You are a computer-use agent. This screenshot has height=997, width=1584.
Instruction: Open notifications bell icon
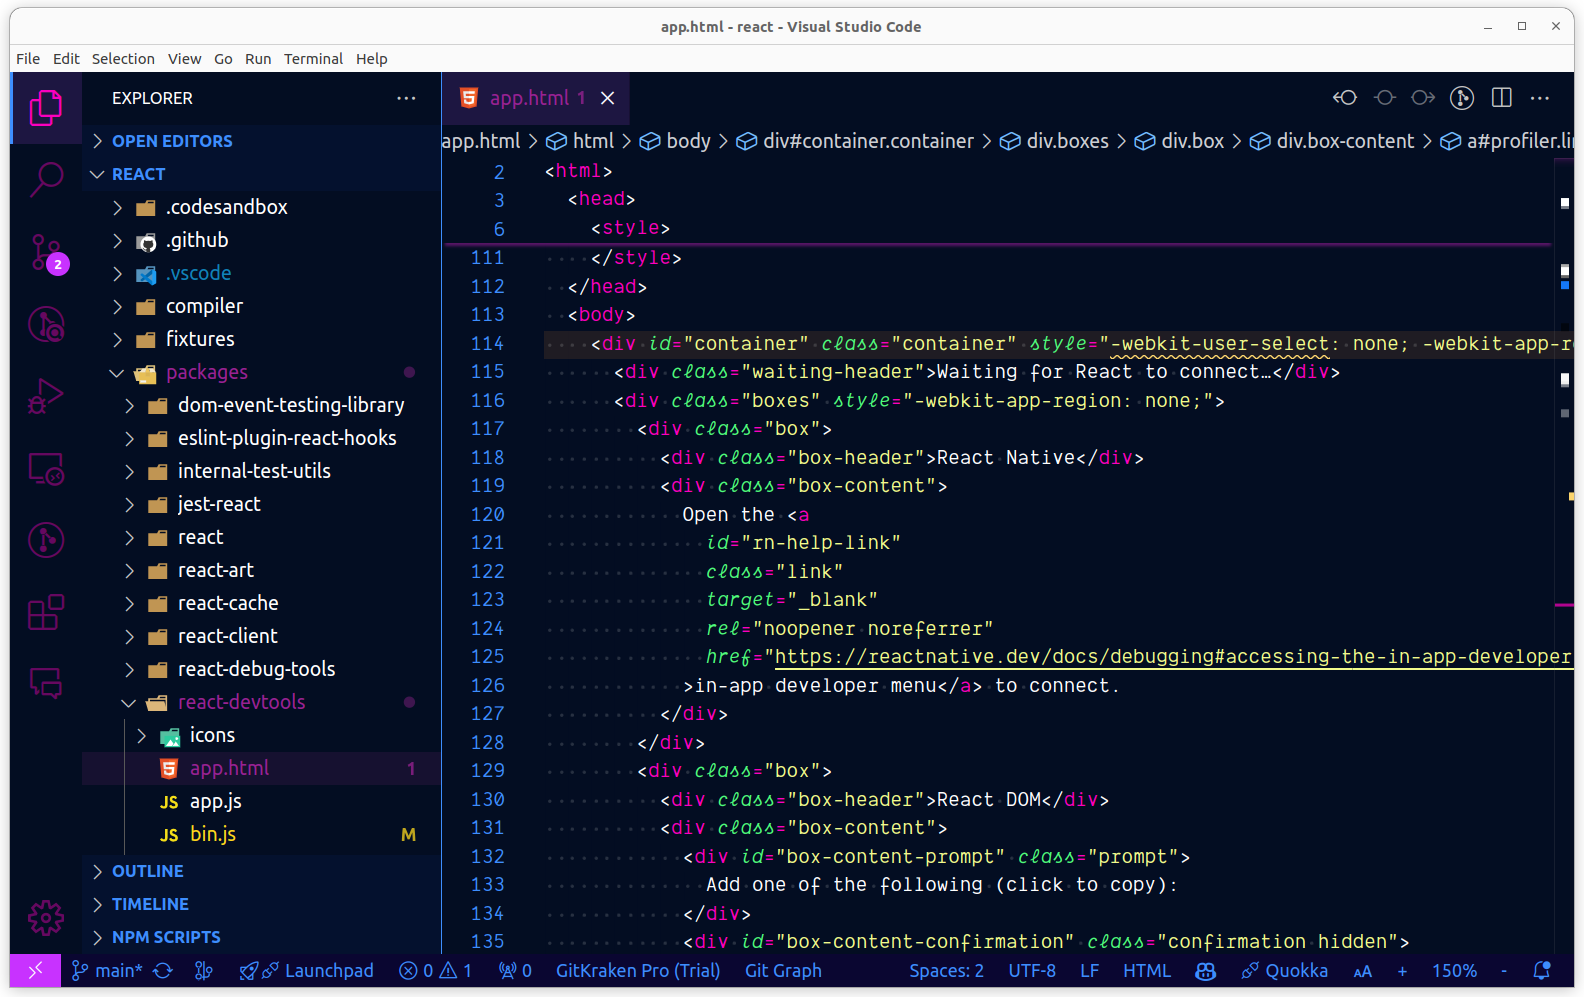pyautogui.click(x=1542, y=970)
